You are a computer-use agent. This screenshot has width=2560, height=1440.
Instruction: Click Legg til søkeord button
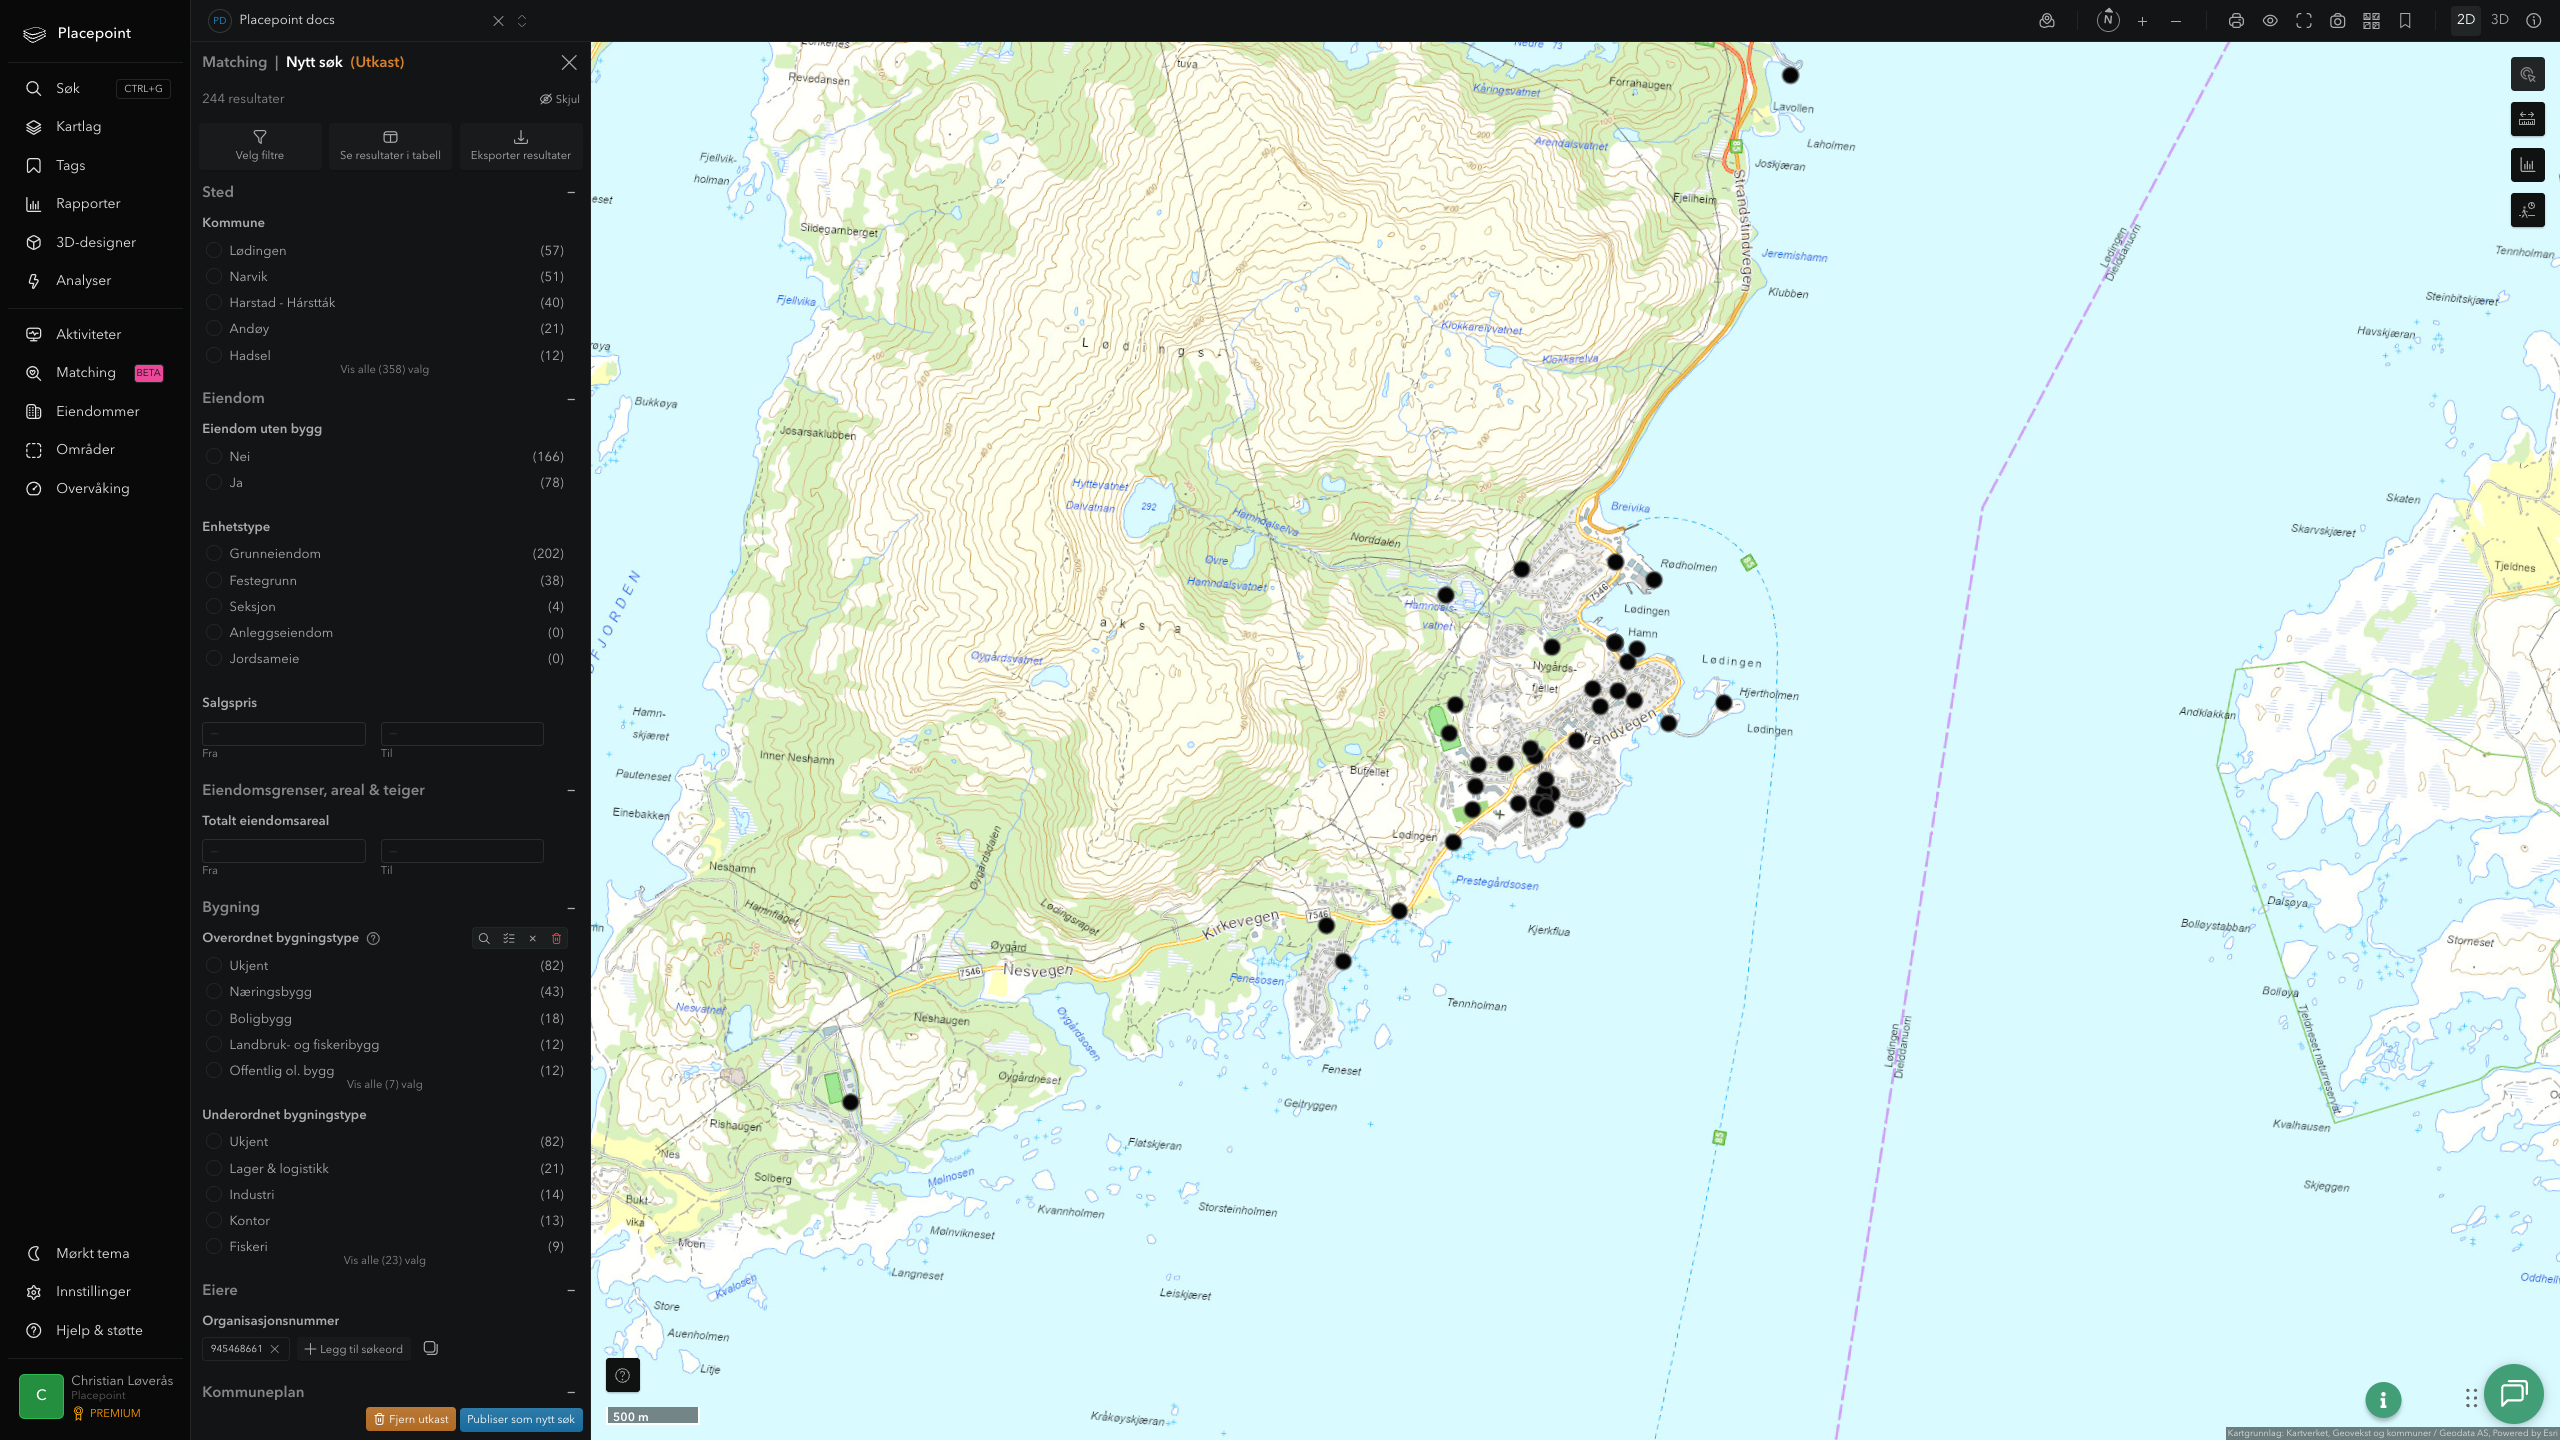(354, 1349)
